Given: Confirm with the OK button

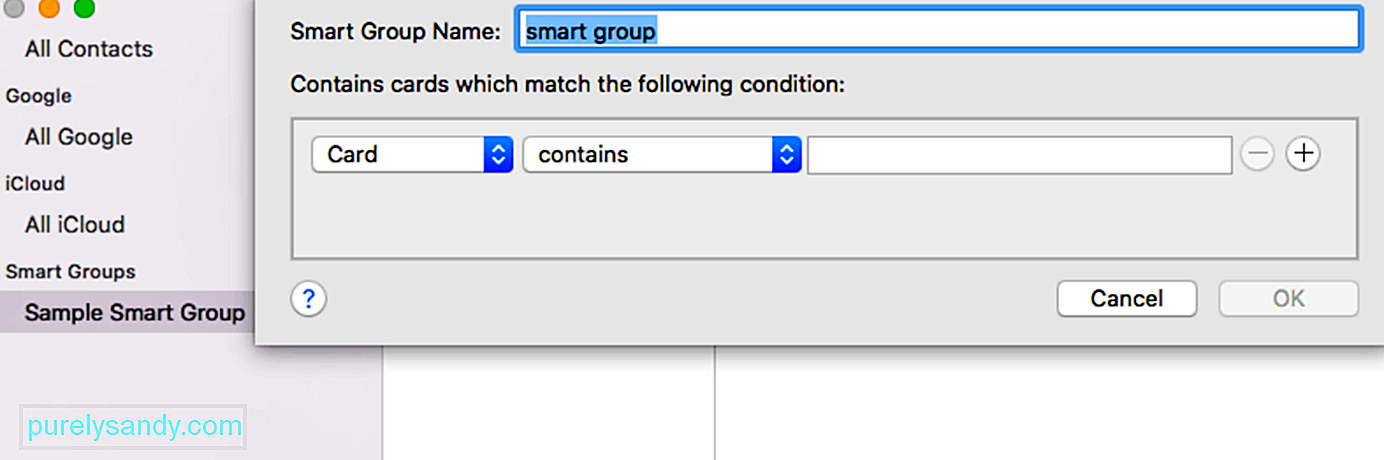Looking at the screenshot, I should pyautogui.click(x=1288, y=299).
